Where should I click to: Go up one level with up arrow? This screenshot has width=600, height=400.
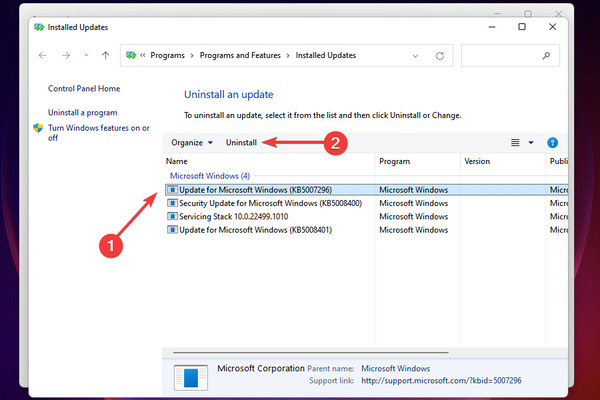(x=106, y=56)
